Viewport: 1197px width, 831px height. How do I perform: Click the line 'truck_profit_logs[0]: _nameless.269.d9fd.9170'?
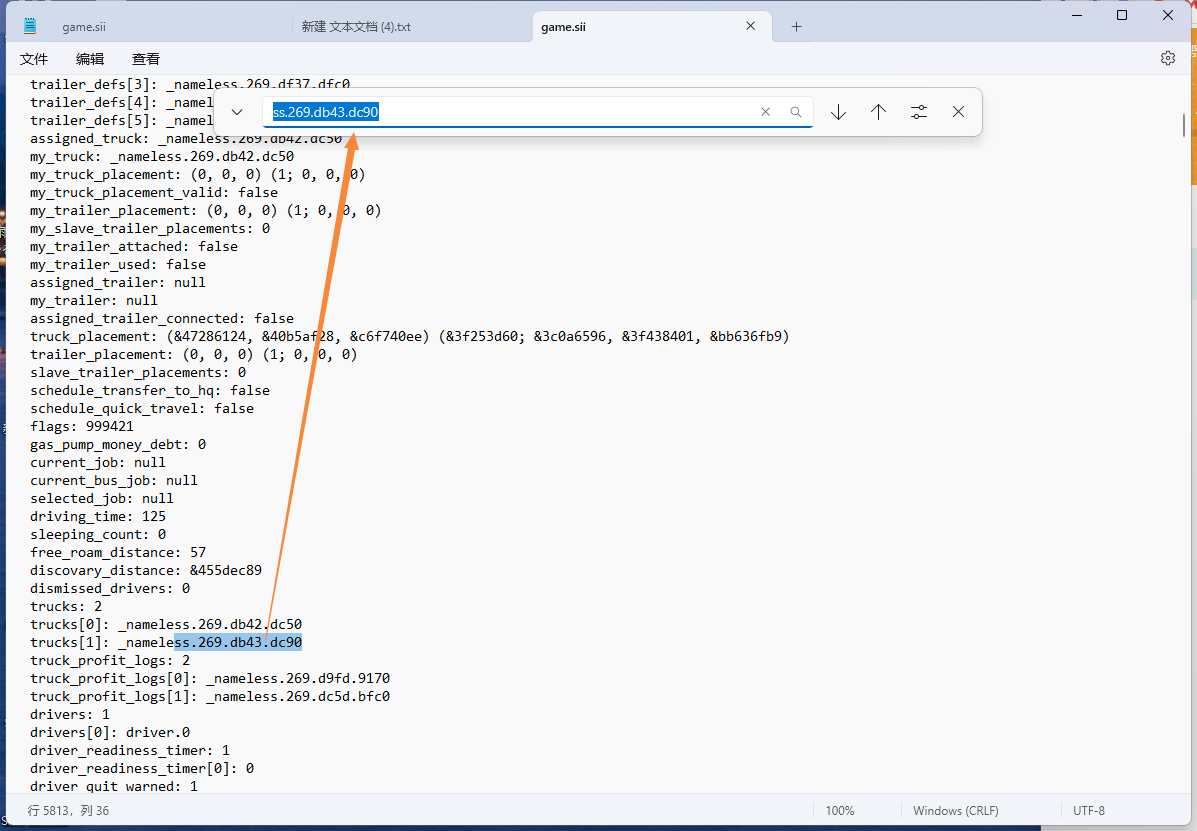click(210, 678)
